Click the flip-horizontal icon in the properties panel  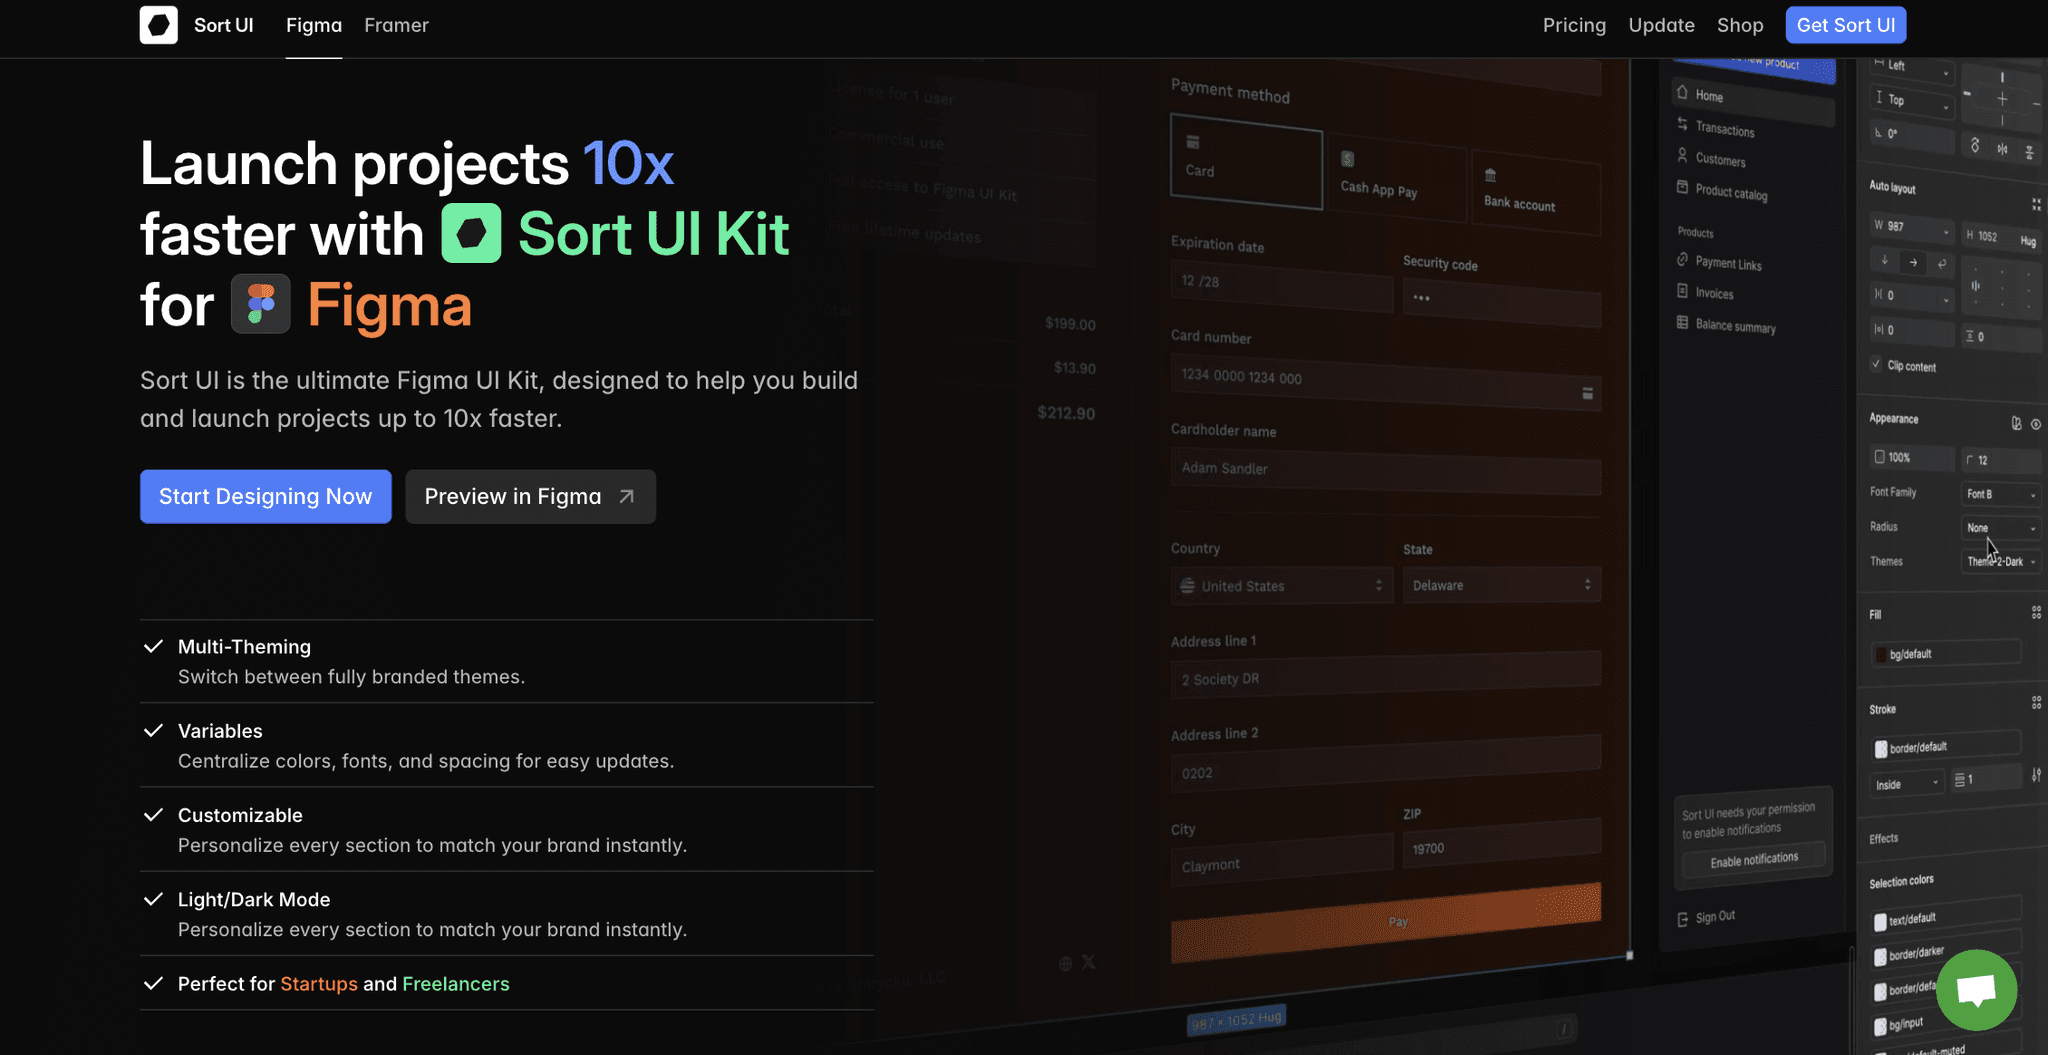[2003, 148]
